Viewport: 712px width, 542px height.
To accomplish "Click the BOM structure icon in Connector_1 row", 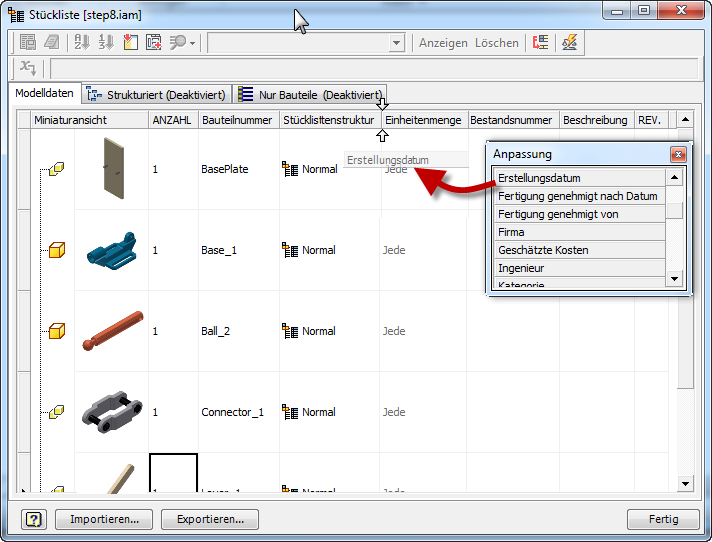I will (290, 412).
